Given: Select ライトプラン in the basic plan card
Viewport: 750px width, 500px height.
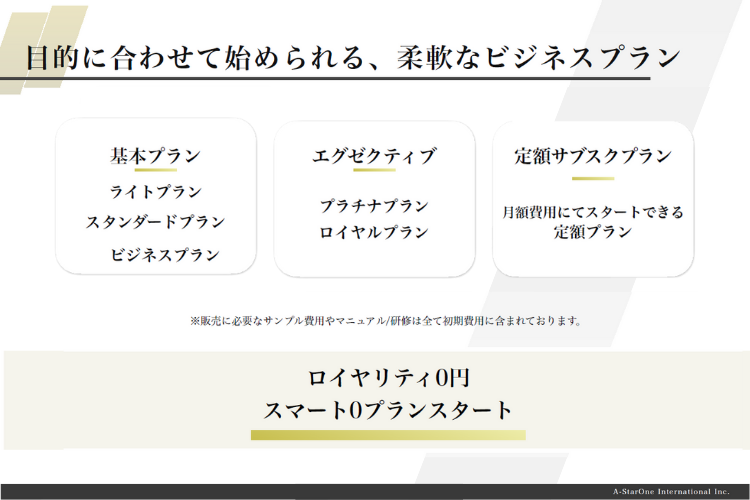Looking at the screenshot, I should tap(155, 191).
